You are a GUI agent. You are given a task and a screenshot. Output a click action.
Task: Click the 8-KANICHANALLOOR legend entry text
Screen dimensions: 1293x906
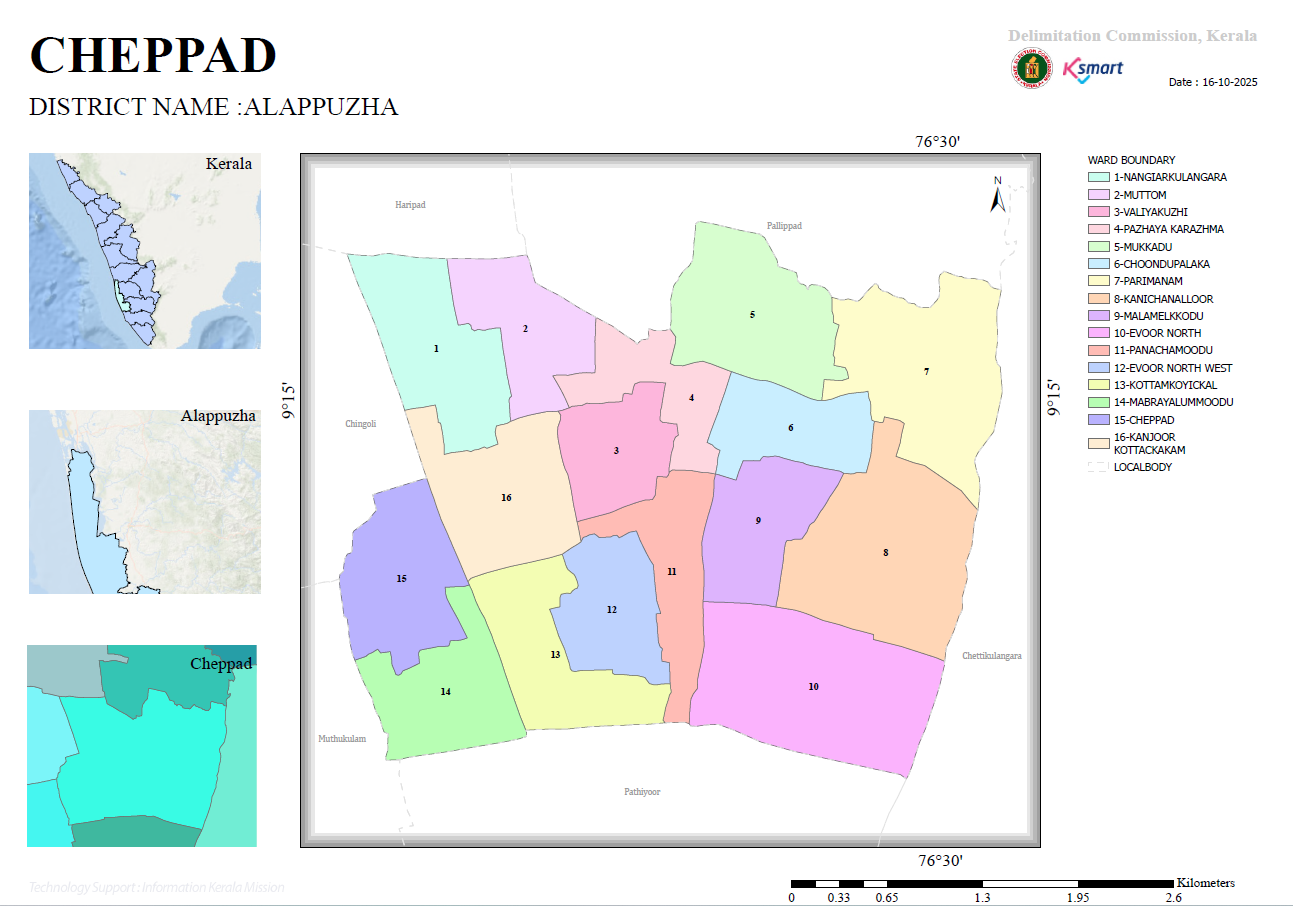tap(1164, 299)
